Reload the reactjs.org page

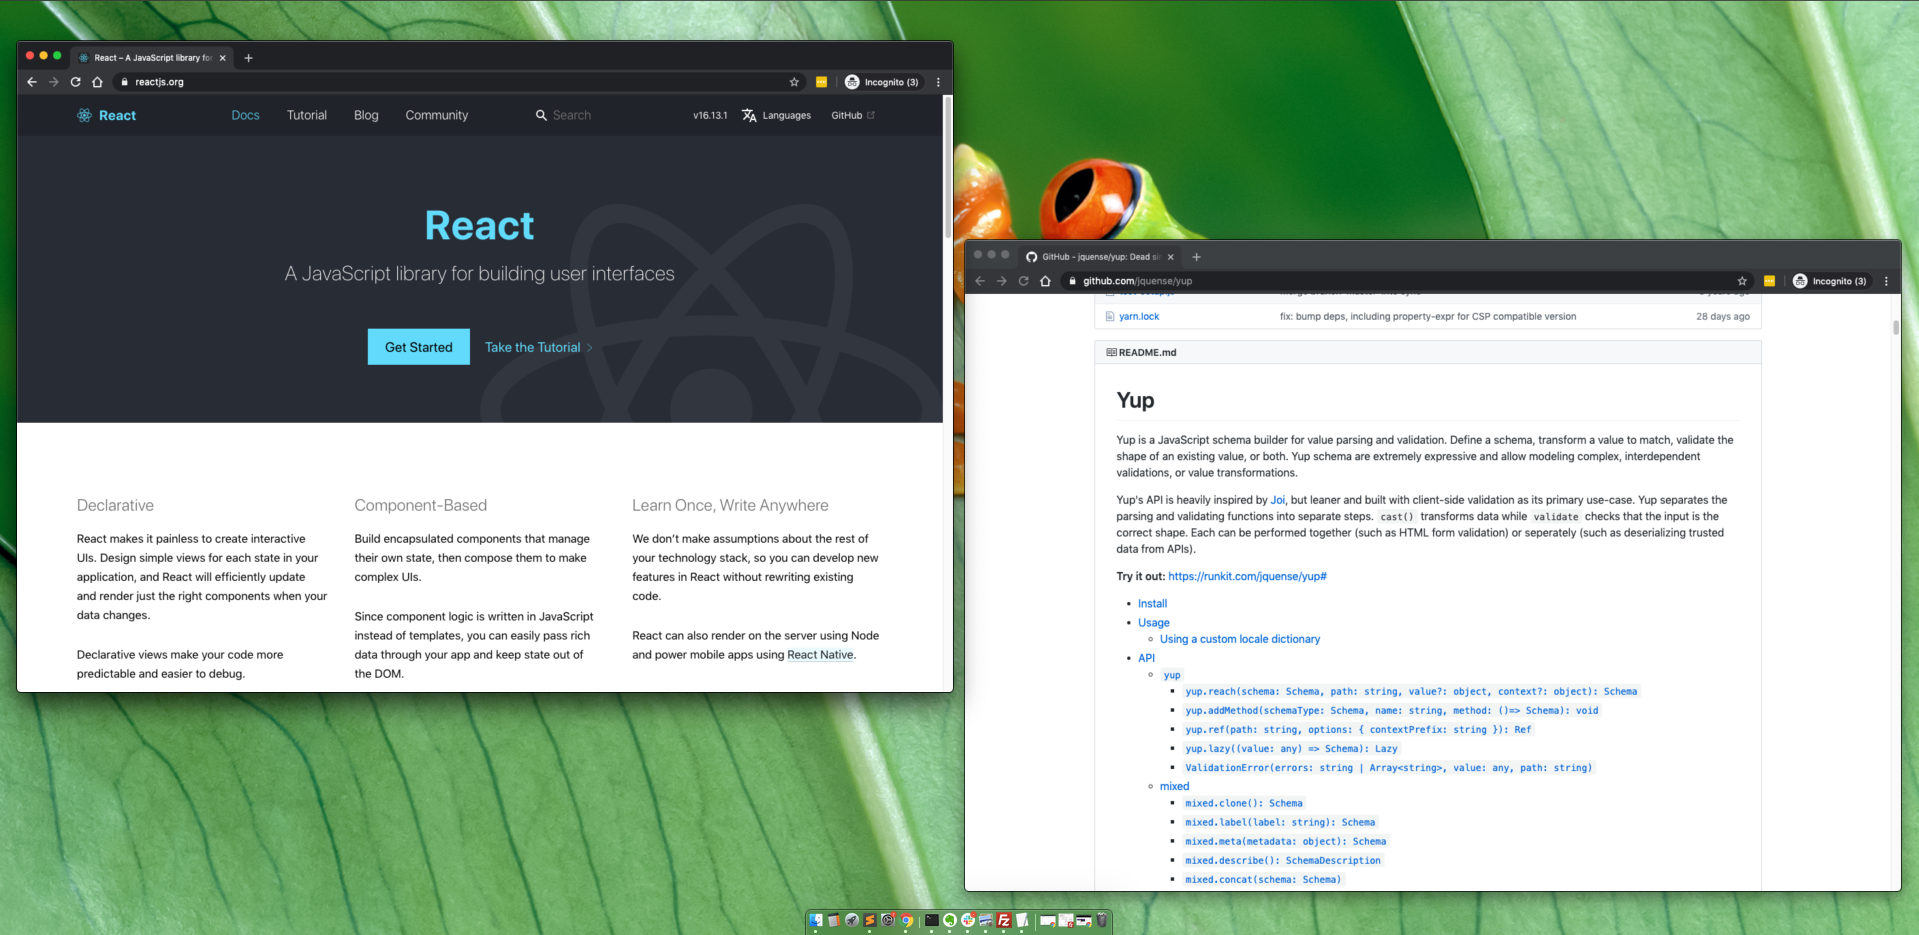click(x=75, y=82)
